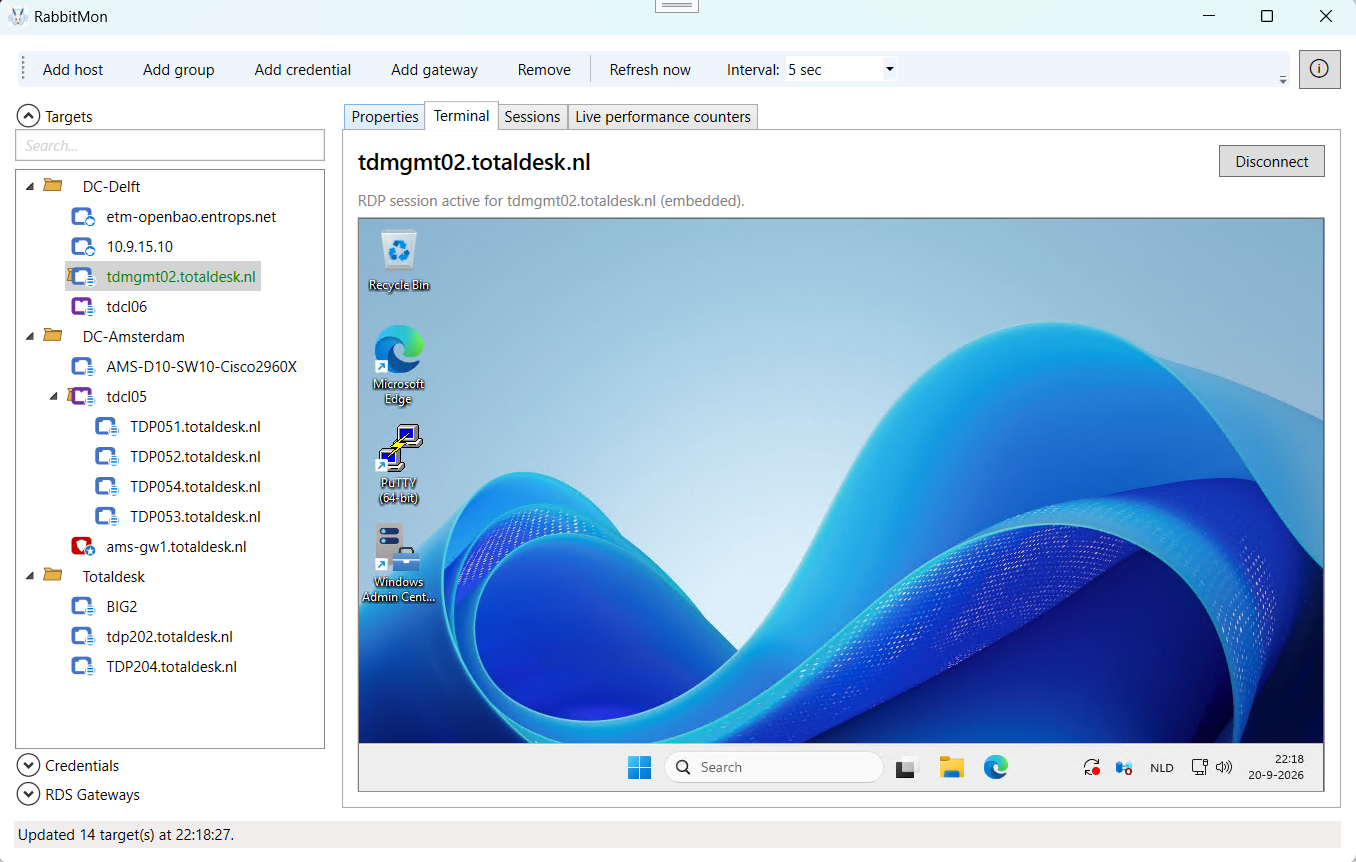
Task: Open the Live performance counters tab
Action: [x=663, y=117]
